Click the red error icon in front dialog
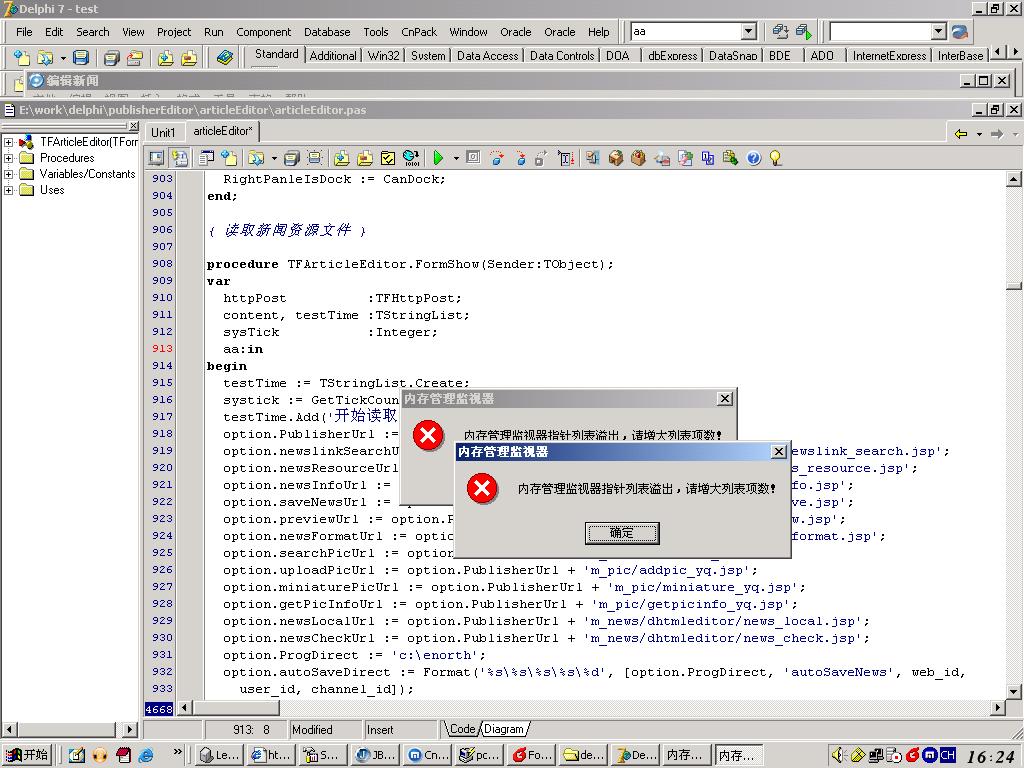Screen dimensions: 1024x768 coord(482,489)
